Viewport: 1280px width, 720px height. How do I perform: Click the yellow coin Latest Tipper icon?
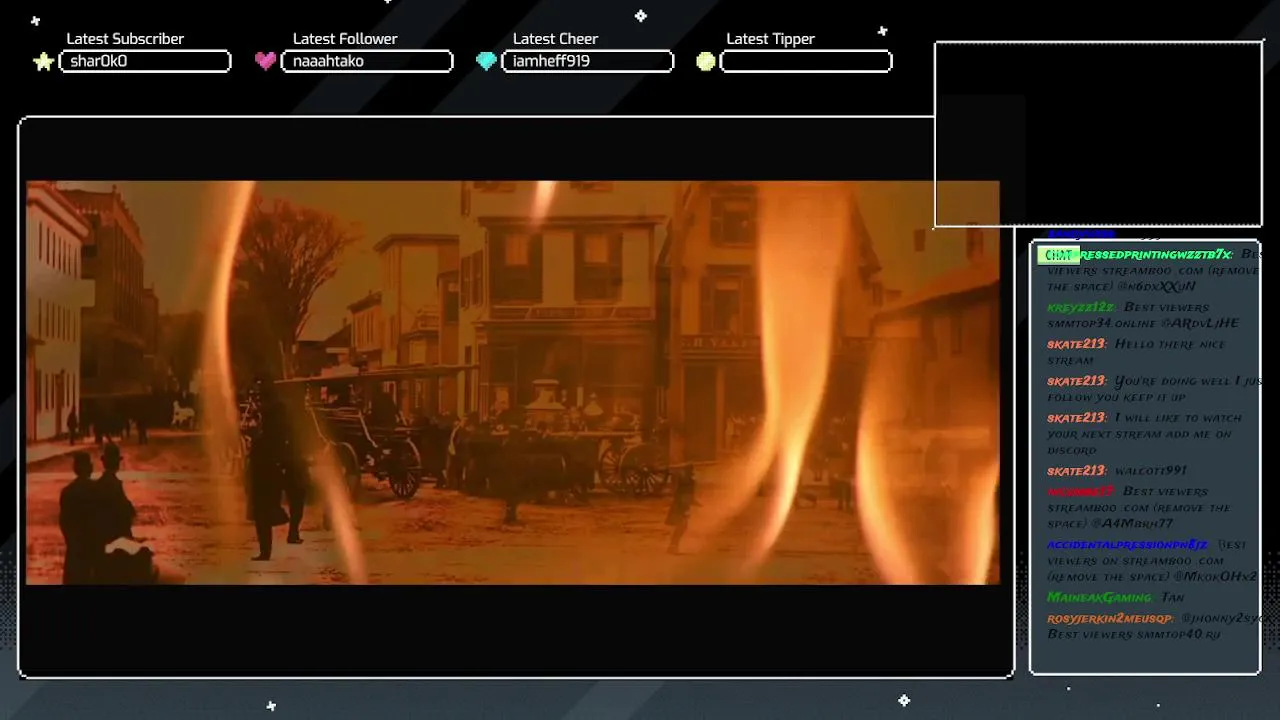pos(706,61)
